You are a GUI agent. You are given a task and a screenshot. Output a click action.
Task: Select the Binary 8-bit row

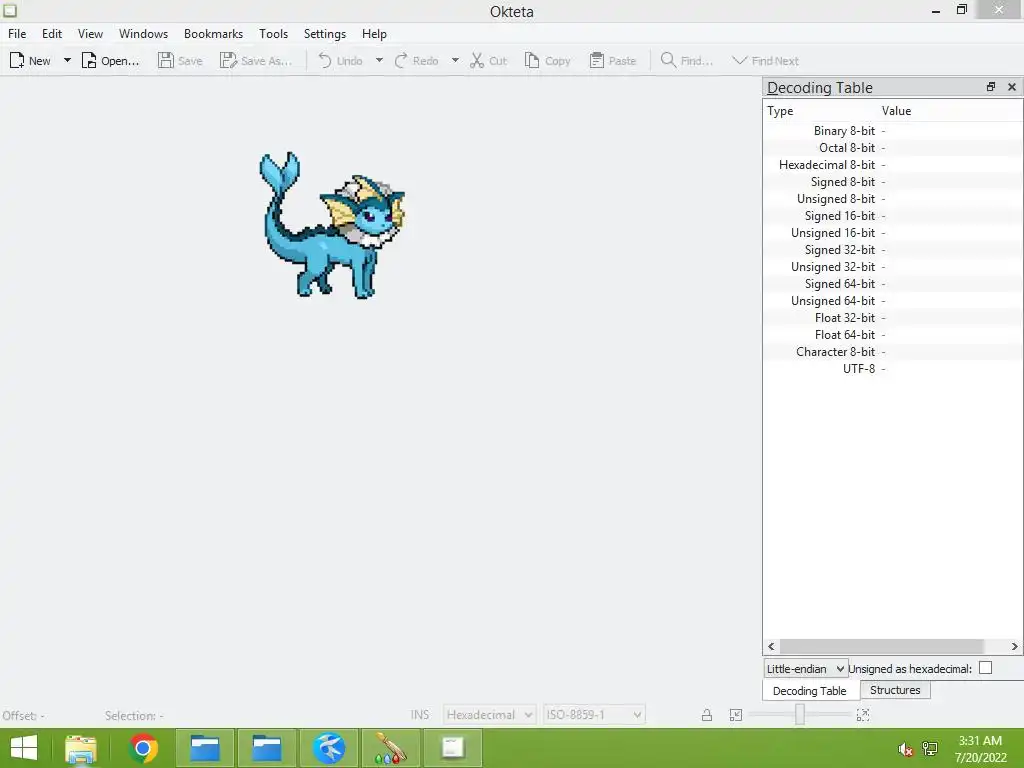coord(893,131)
